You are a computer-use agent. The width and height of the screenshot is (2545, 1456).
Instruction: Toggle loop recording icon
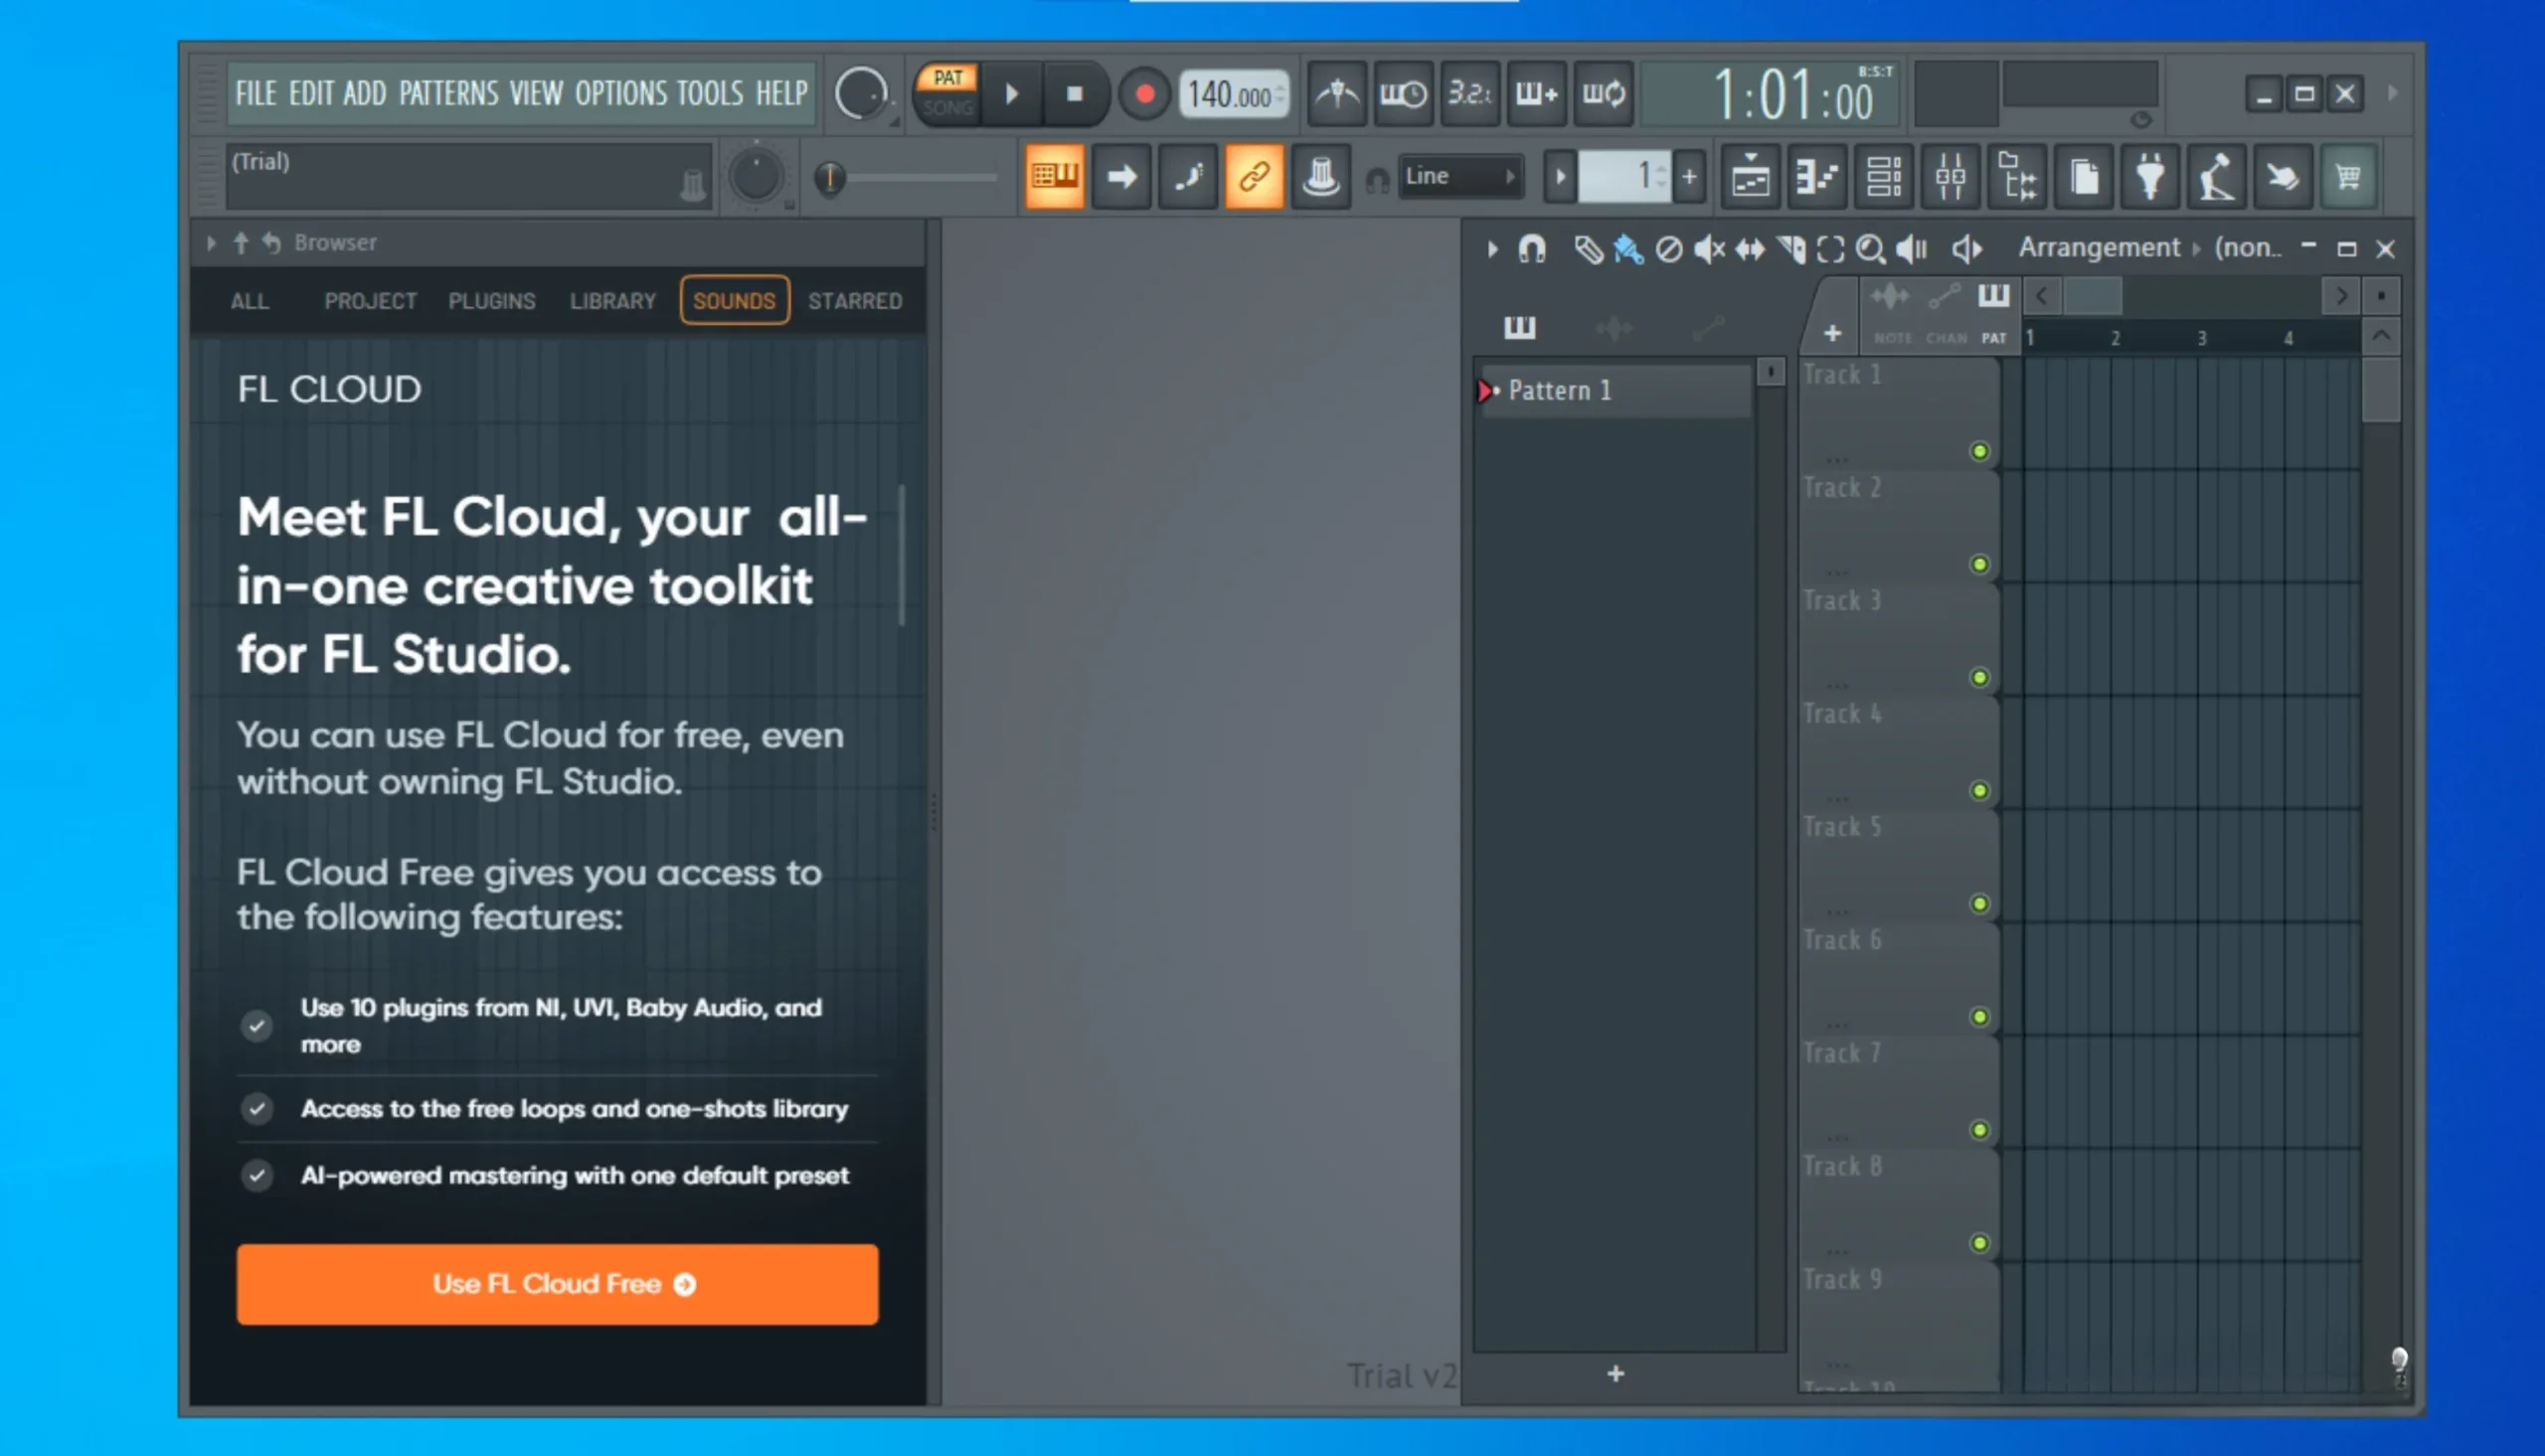(x=1603, y=94)
